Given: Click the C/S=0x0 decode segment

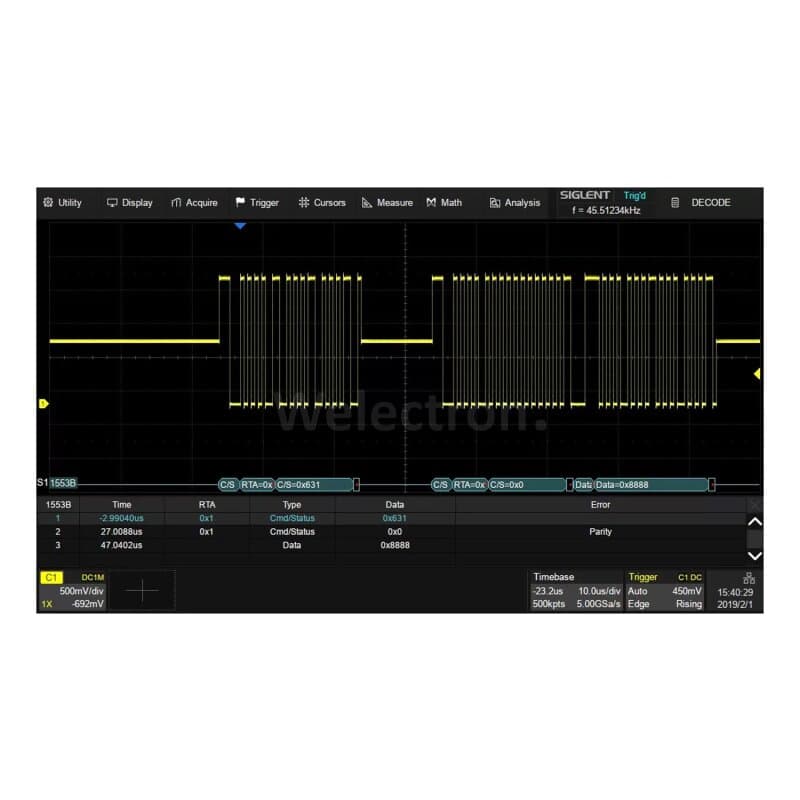Looking at the screenshot, I should [527, 485].
